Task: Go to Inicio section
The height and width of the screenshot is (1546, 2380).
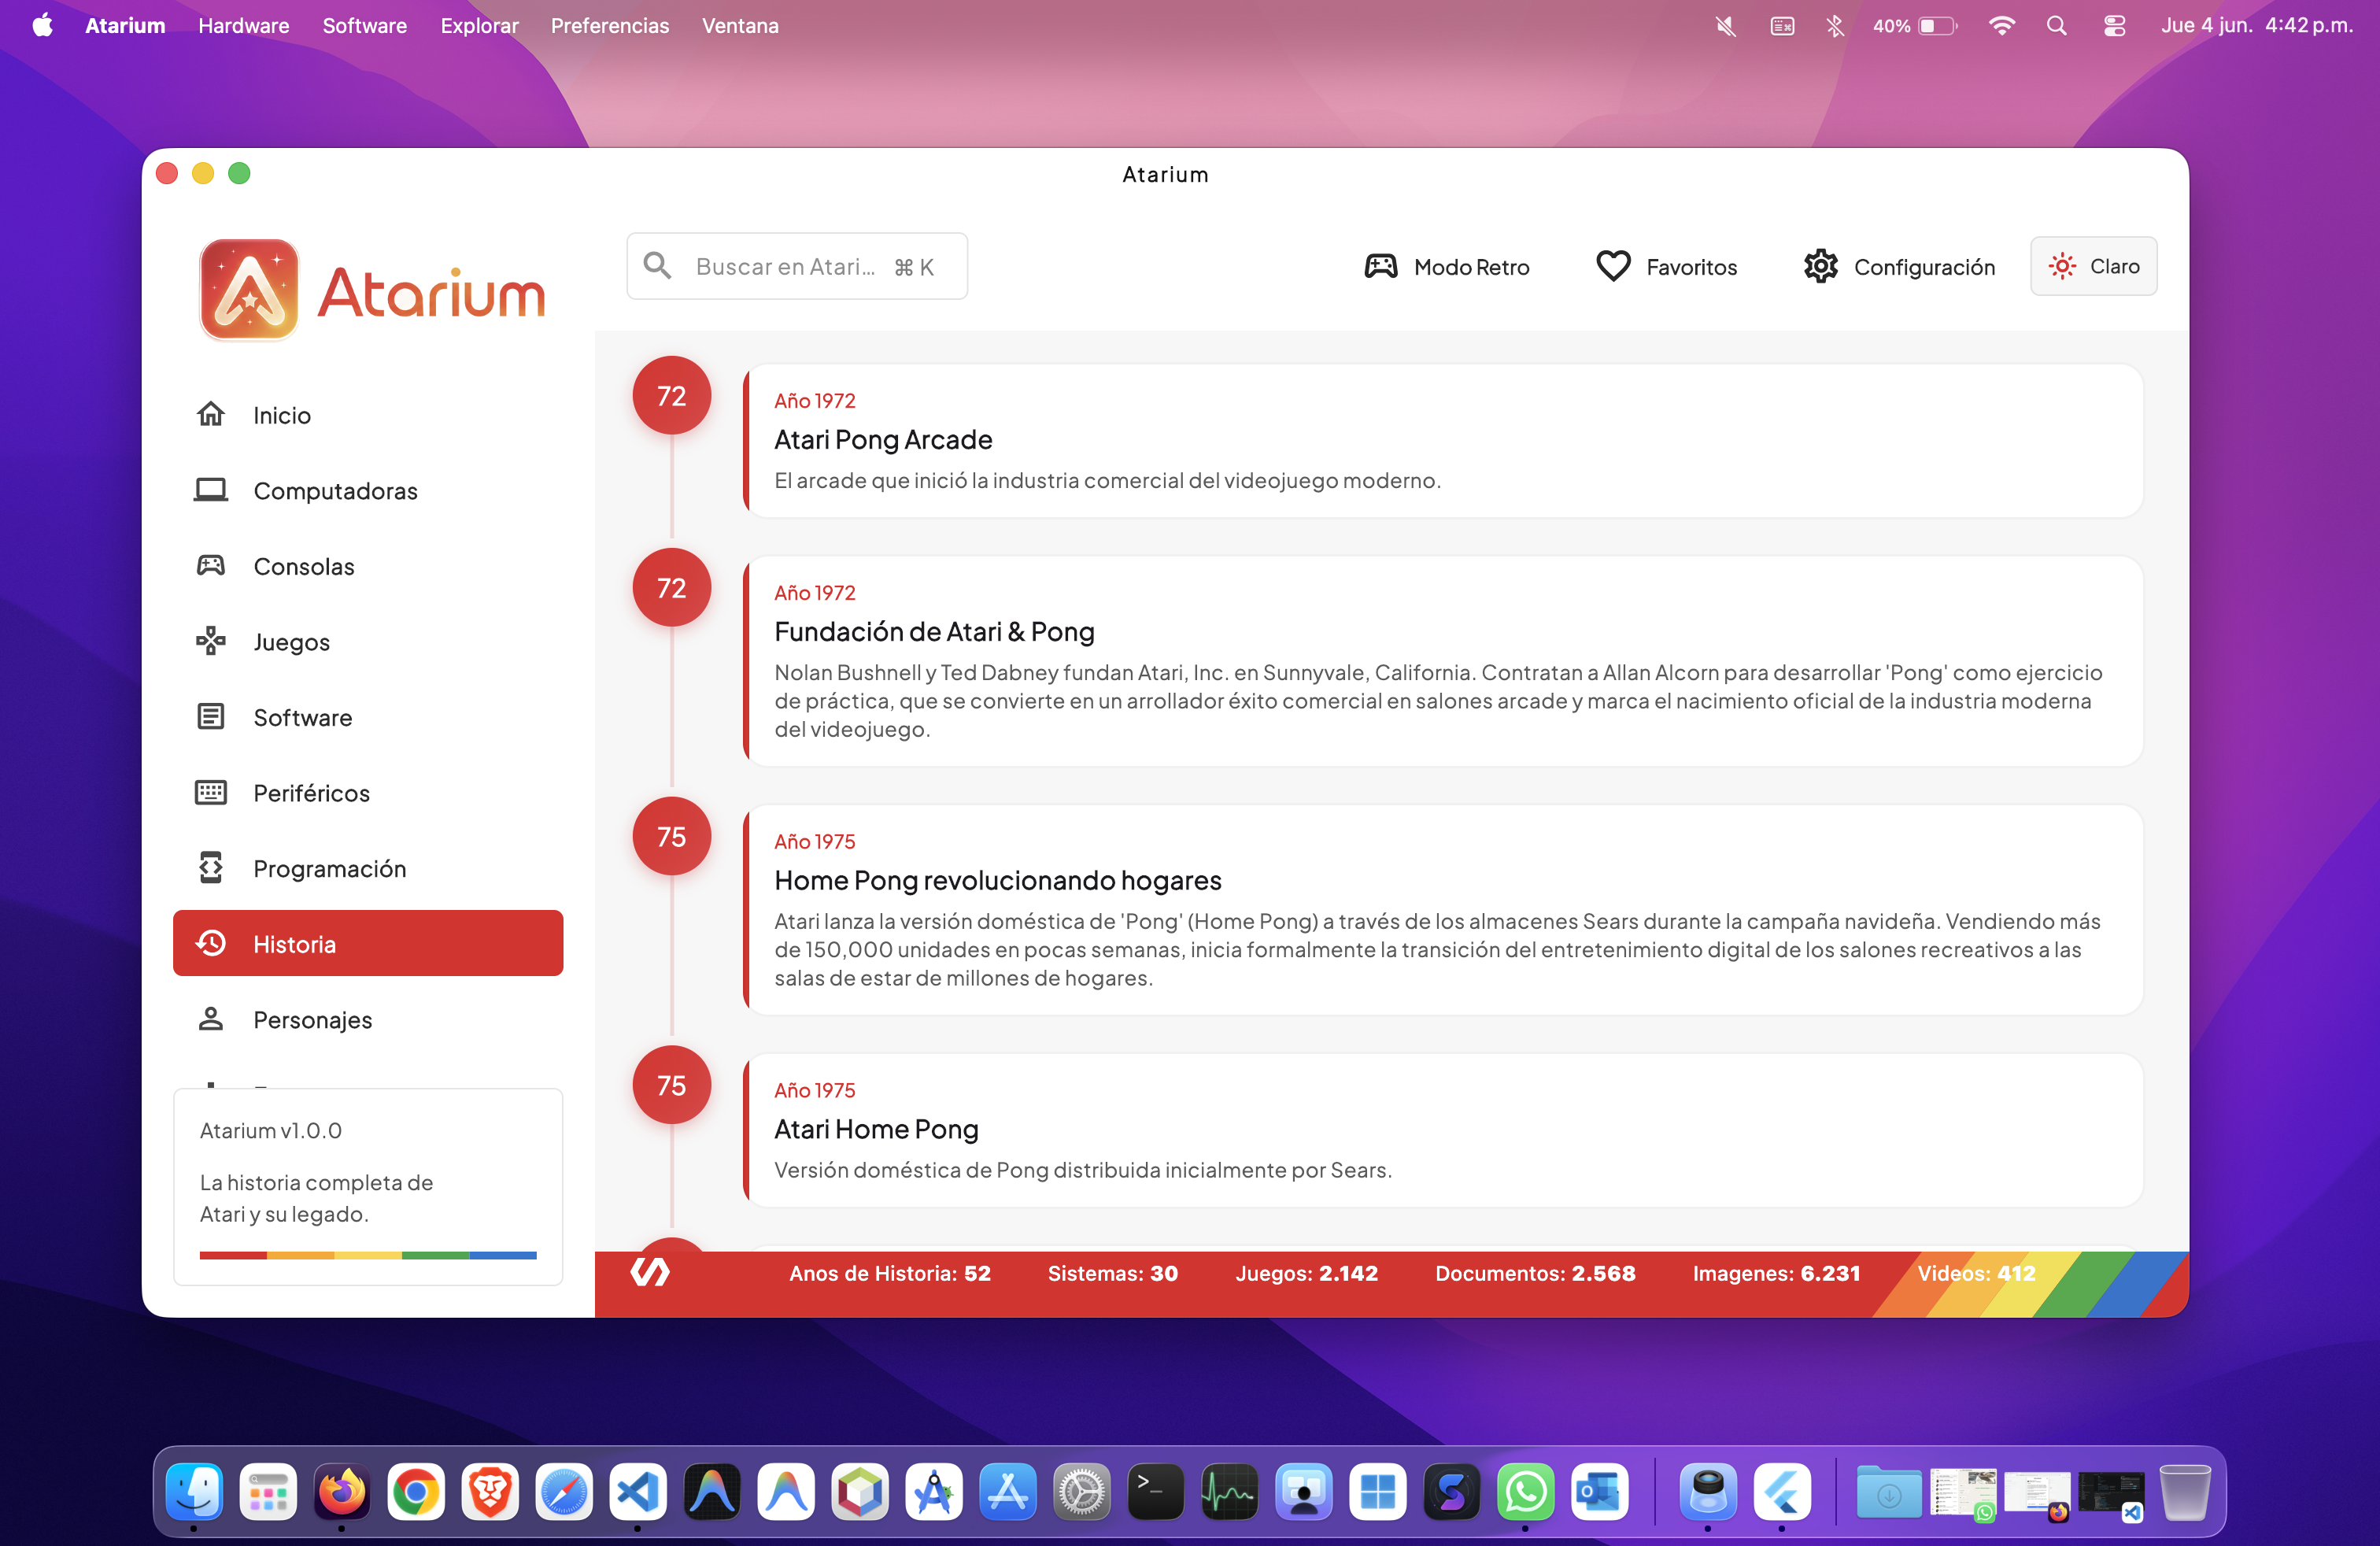Action: (x=368, y=414)
